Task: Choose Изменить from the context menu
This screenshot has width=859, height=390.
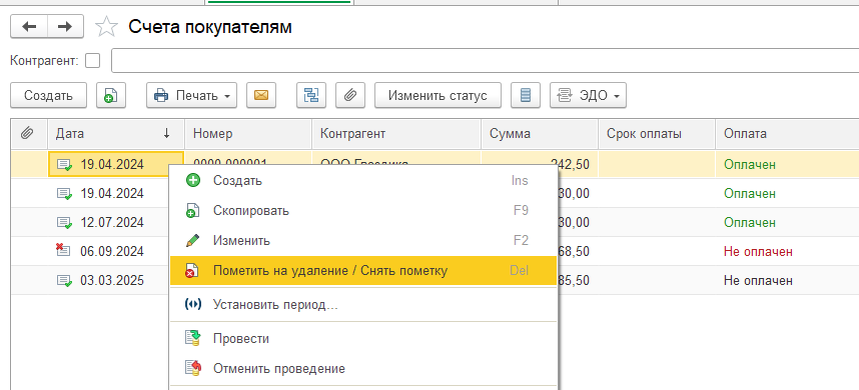Action: [363, 240]
